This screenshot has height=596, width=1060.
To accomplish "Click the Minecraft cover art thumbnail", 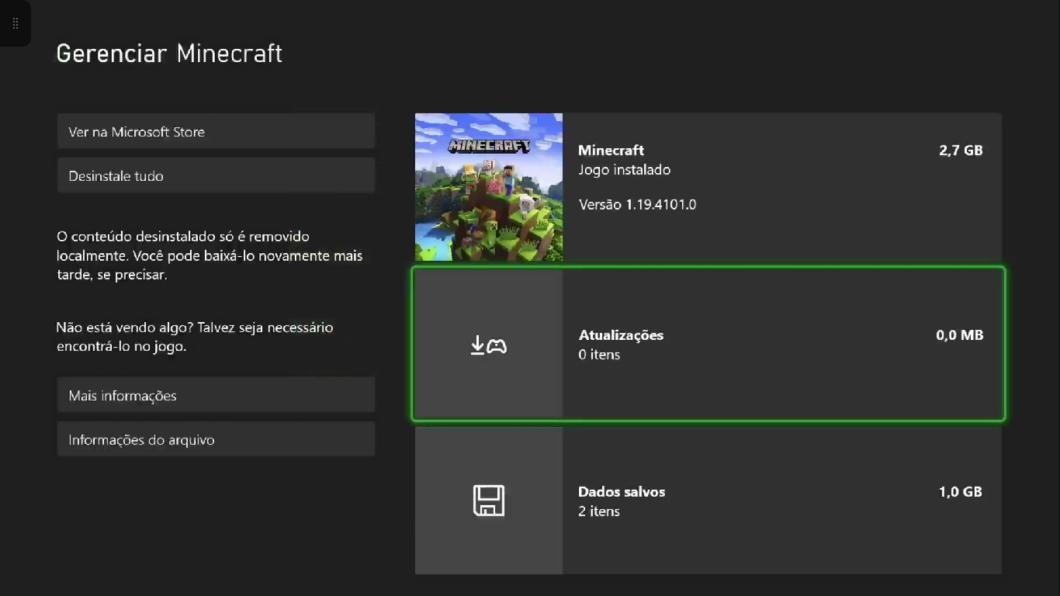I will coord(489,187).
